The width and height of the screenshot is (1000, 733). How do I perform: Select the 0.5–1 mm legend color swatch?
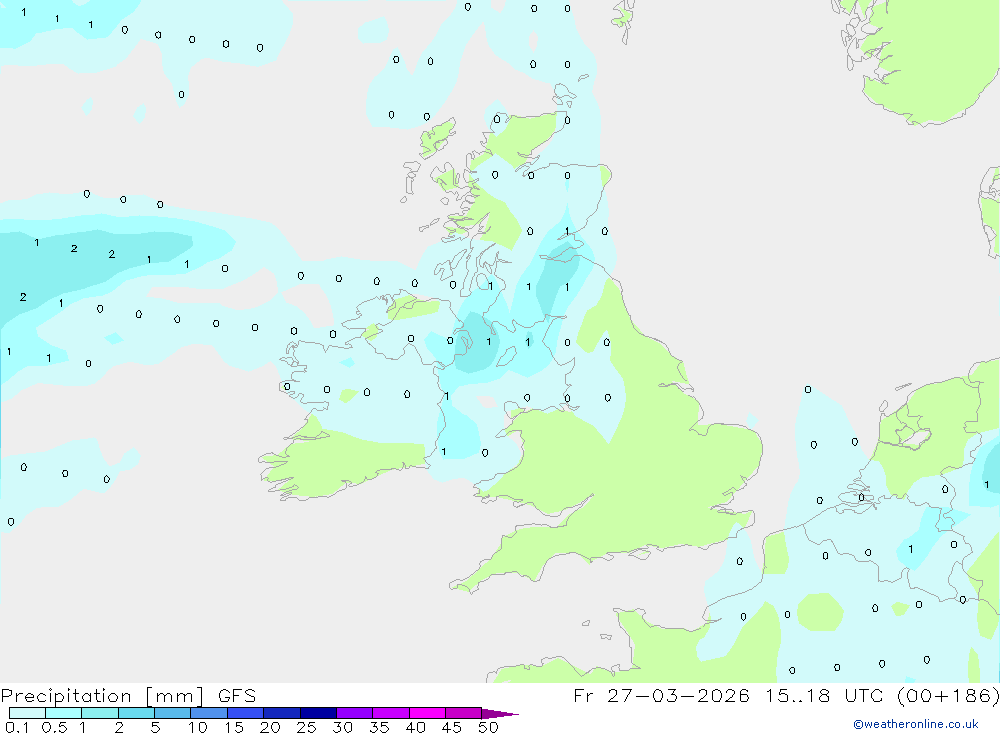click(x=64, y=713)
